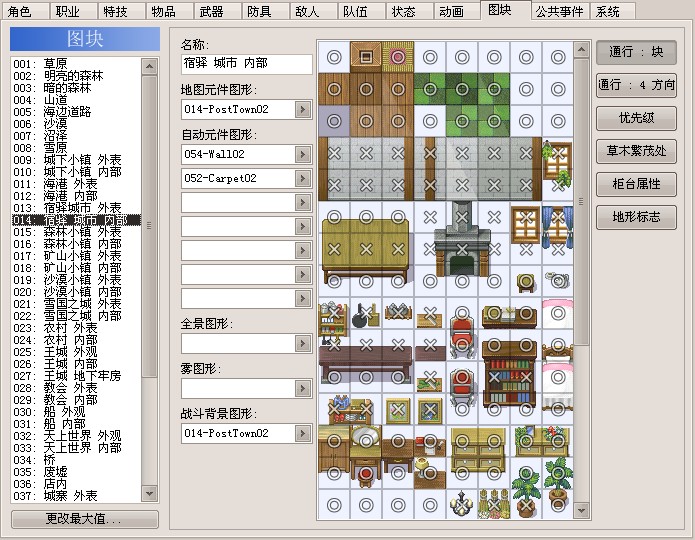Image resolution: width=695 pixels, height=540 pixels.
Task: Open the third autotile chooser arrow
Action: (x=303, y=203)
